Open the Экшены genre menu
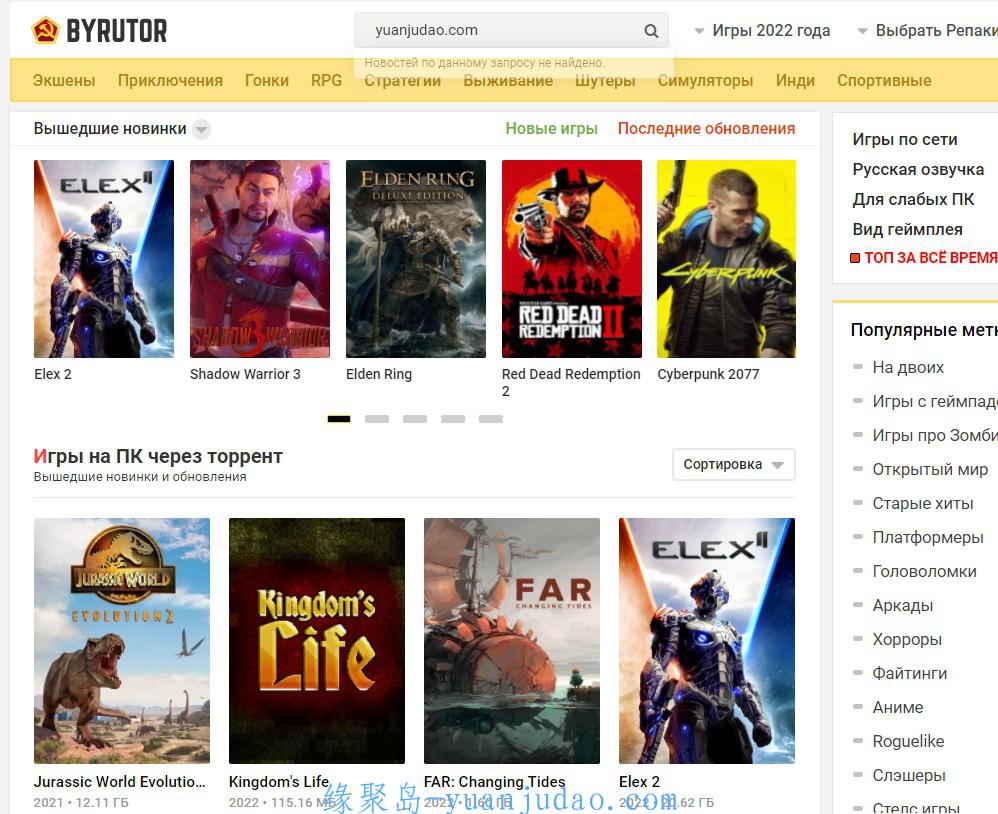The width and height of the screenshot is (998, 814). (64, 81)
